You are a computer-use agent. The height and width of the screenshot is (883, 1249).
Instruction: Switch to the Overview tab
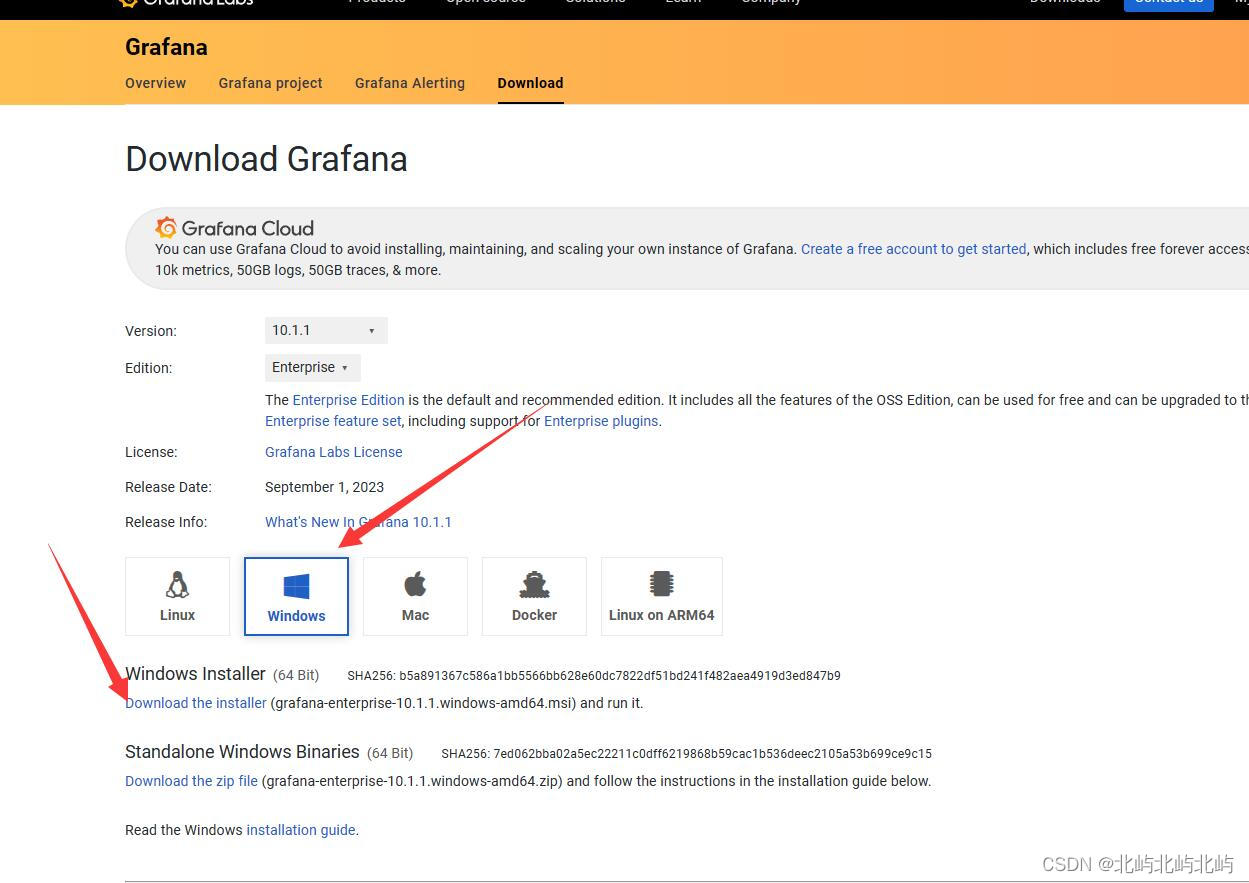(155, 83)
